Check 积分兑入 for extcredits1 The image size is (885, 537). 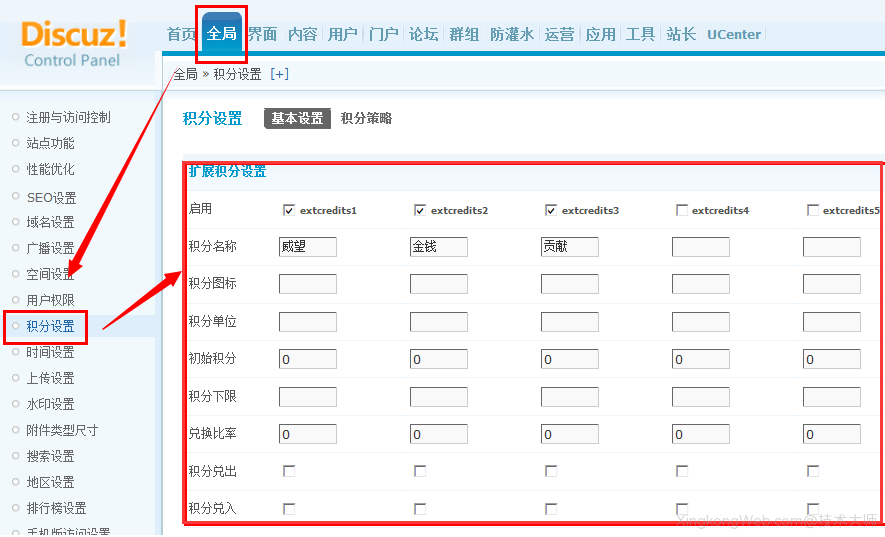(x=289, y=509)
